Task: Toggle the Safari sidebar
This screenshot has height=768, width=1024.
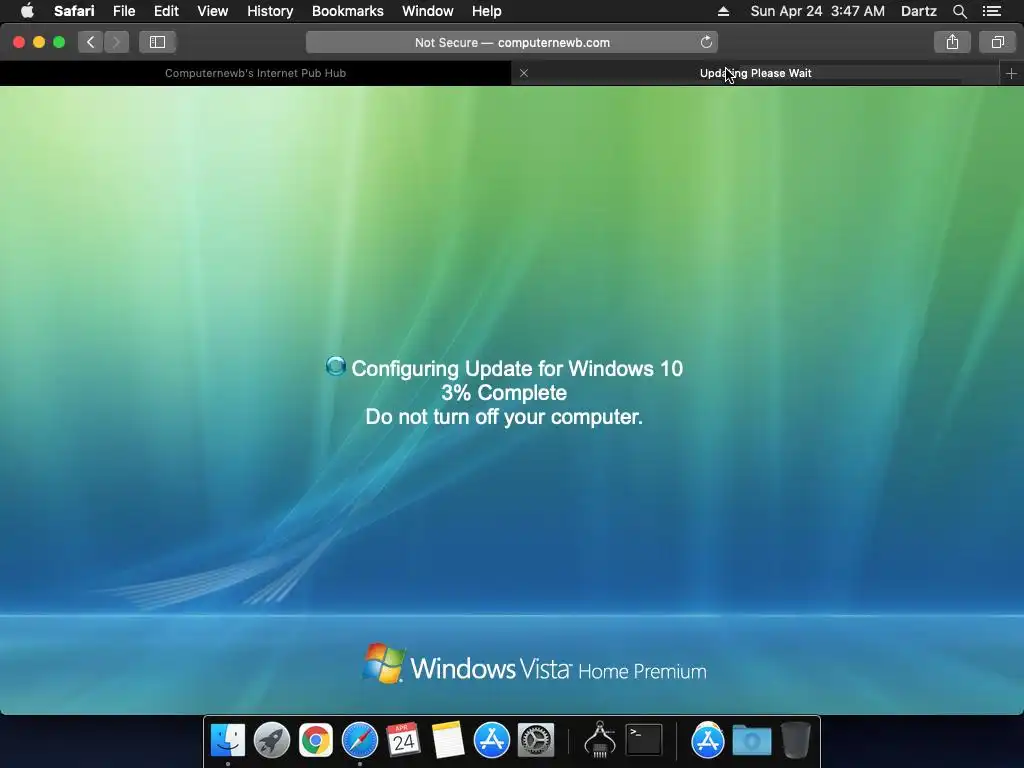Action: coord(157,42)
